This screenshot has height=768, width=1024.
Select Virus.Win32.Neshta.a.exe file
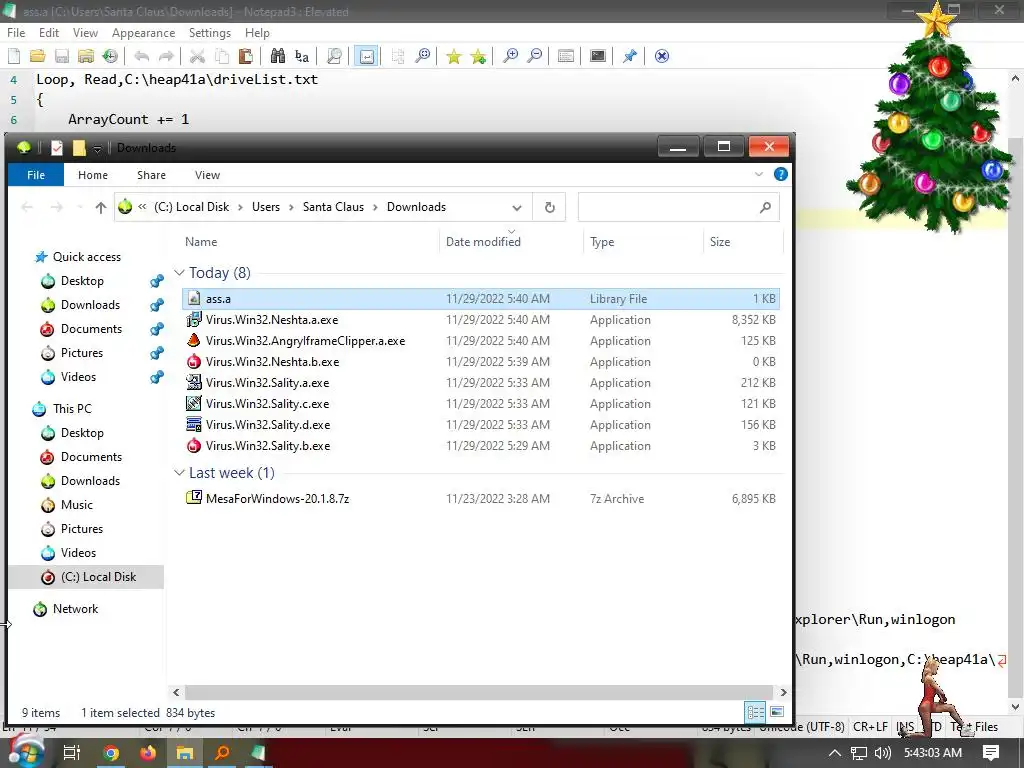pos(481,320)
